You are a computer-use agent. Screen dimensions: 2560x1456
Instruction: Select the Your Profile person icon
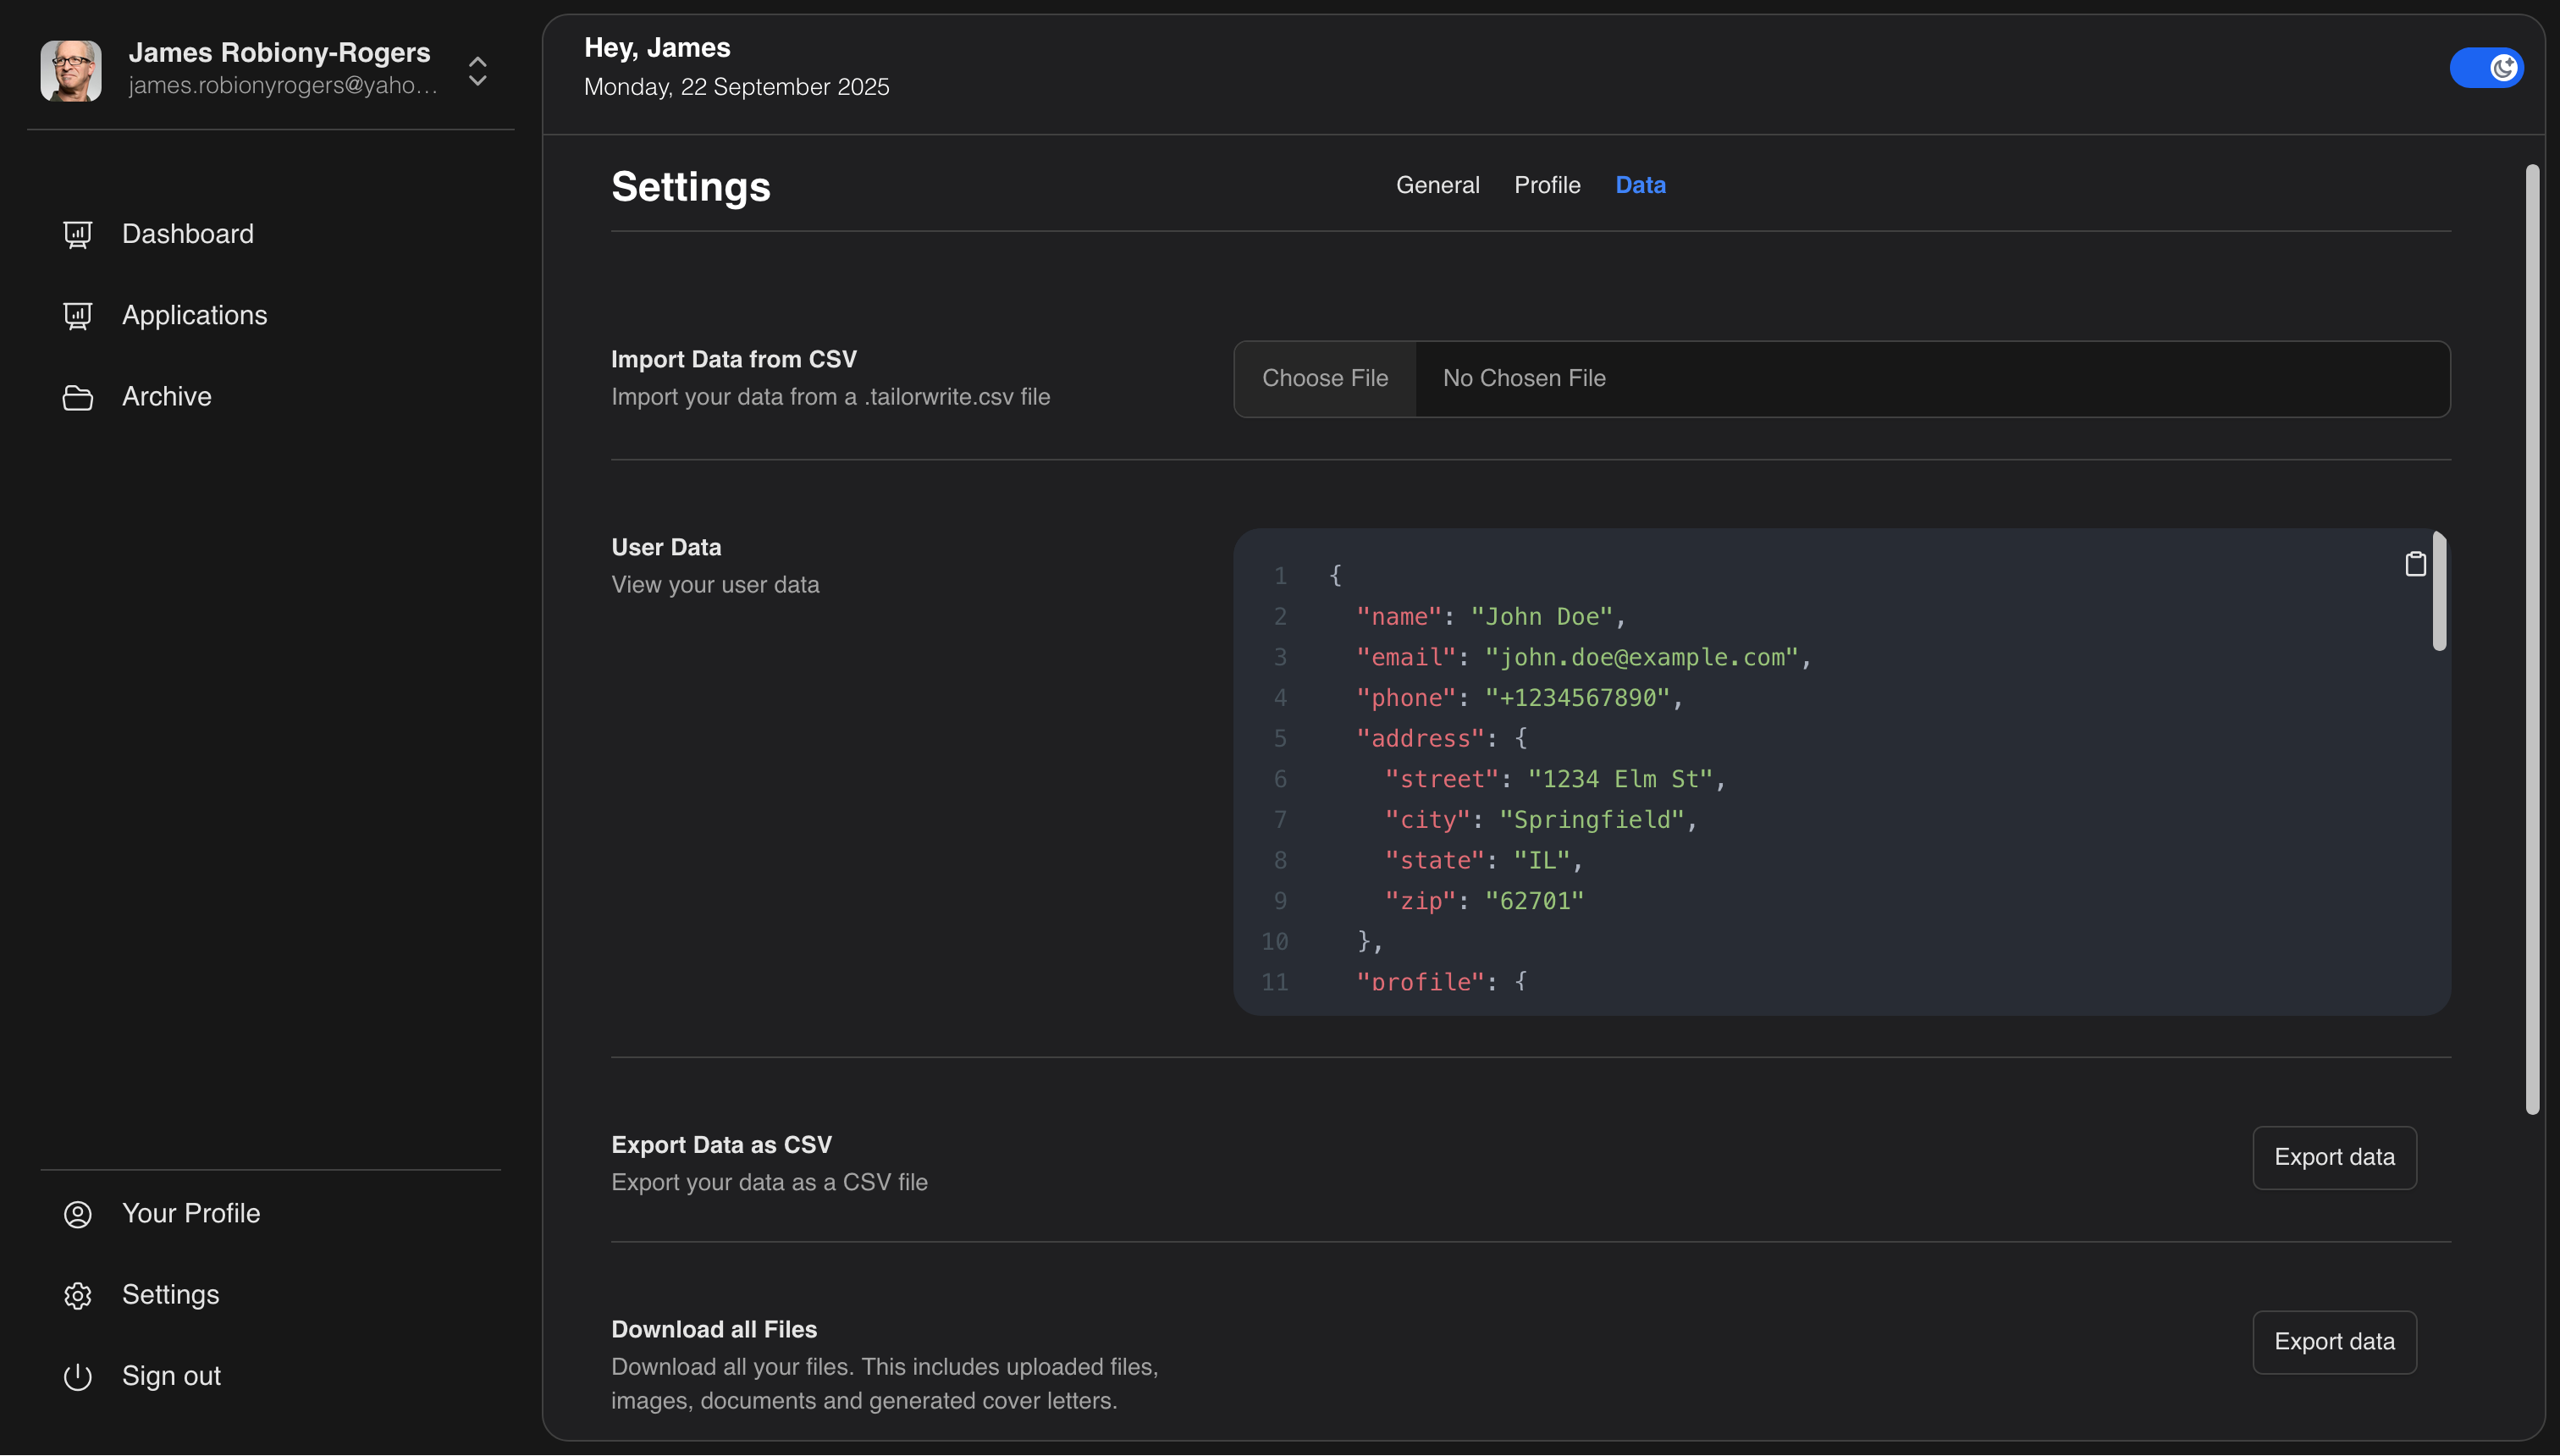point(78,1214)
